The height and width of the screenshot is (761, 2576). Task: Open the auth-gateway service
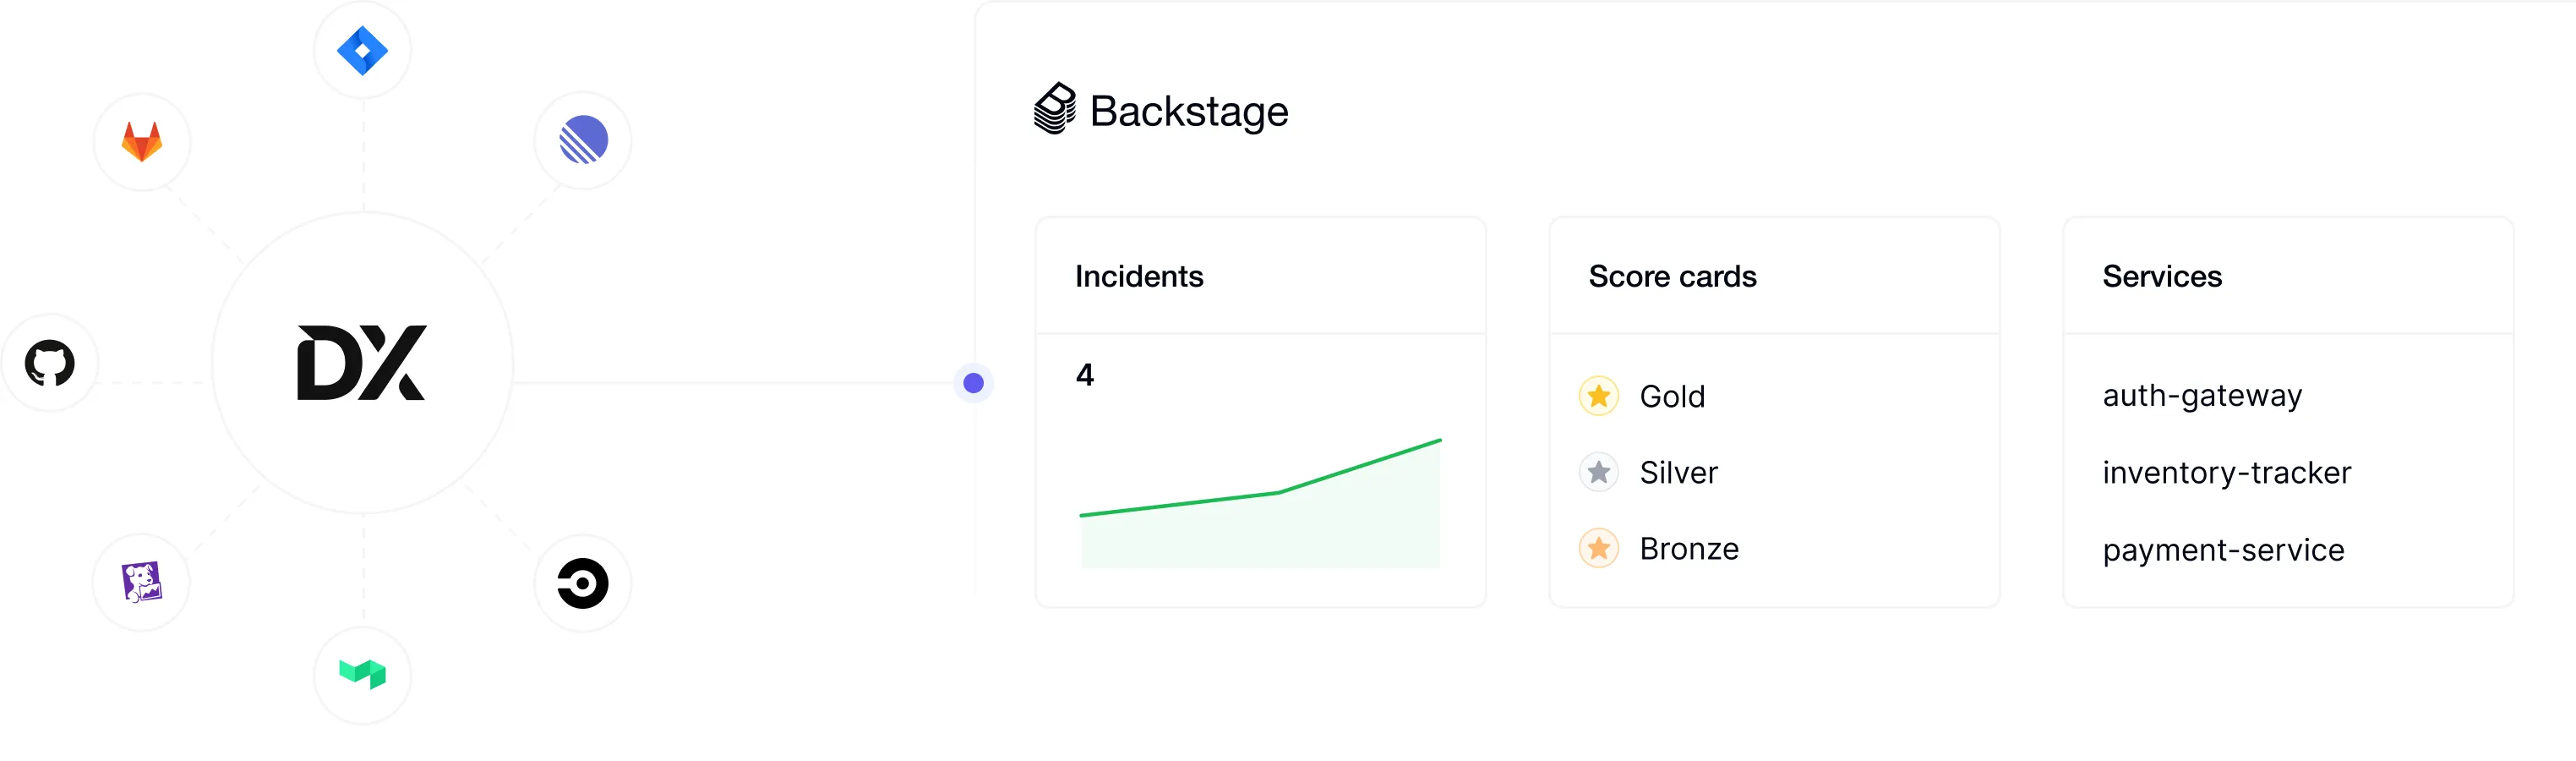[x=2202, y=397]
